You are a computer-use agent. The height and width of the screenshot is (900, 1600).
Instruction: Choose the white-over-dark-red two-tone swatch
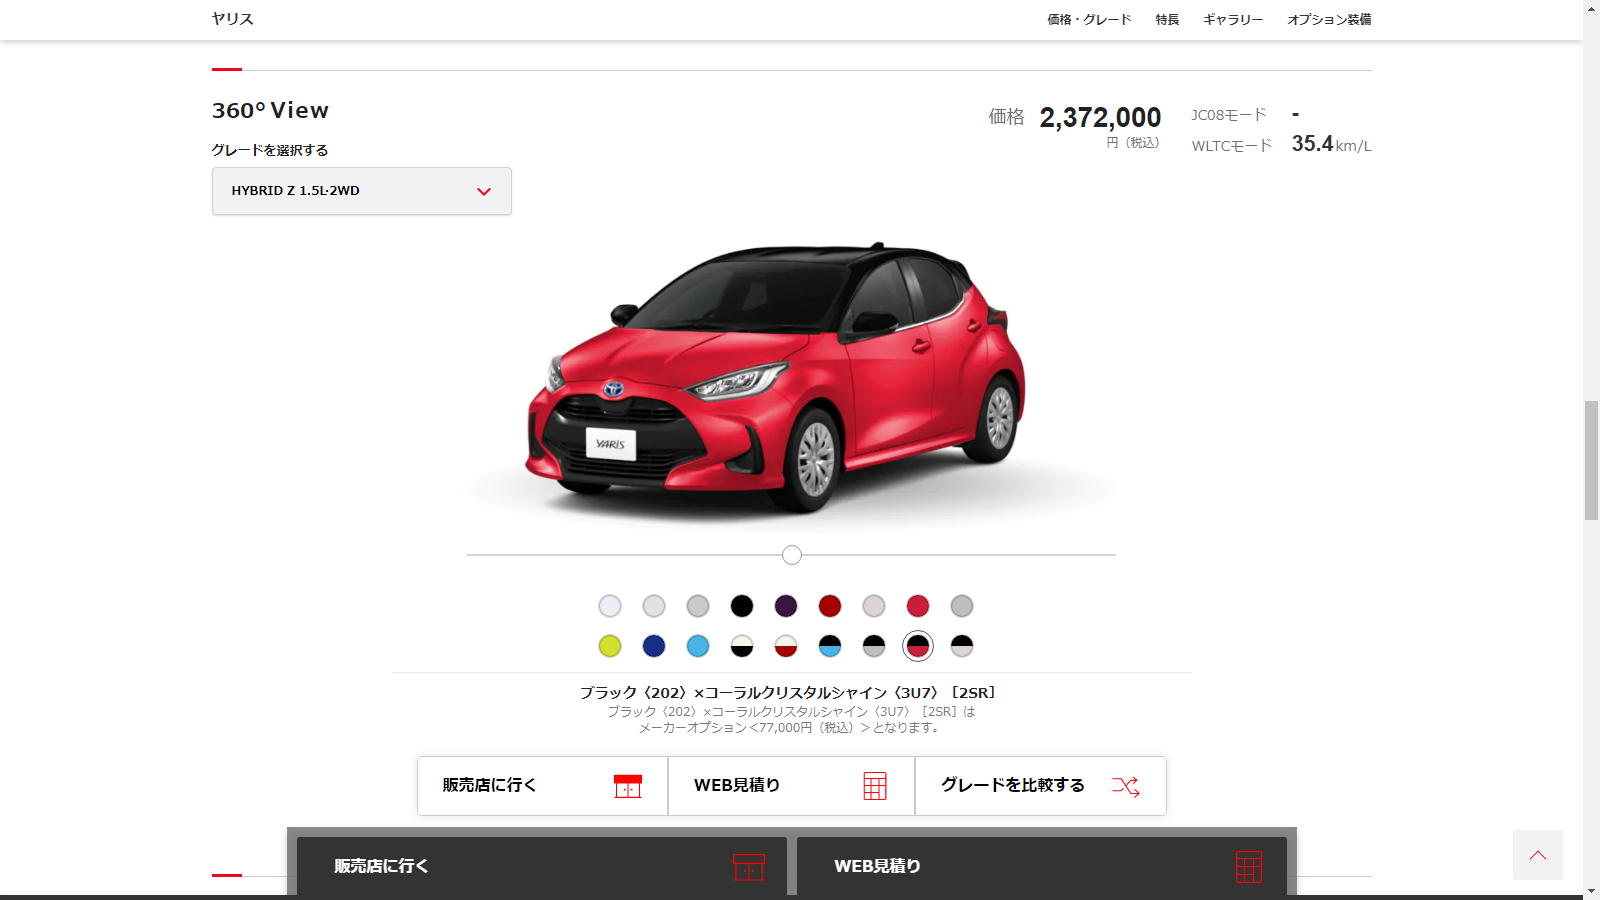click(786, 646)
